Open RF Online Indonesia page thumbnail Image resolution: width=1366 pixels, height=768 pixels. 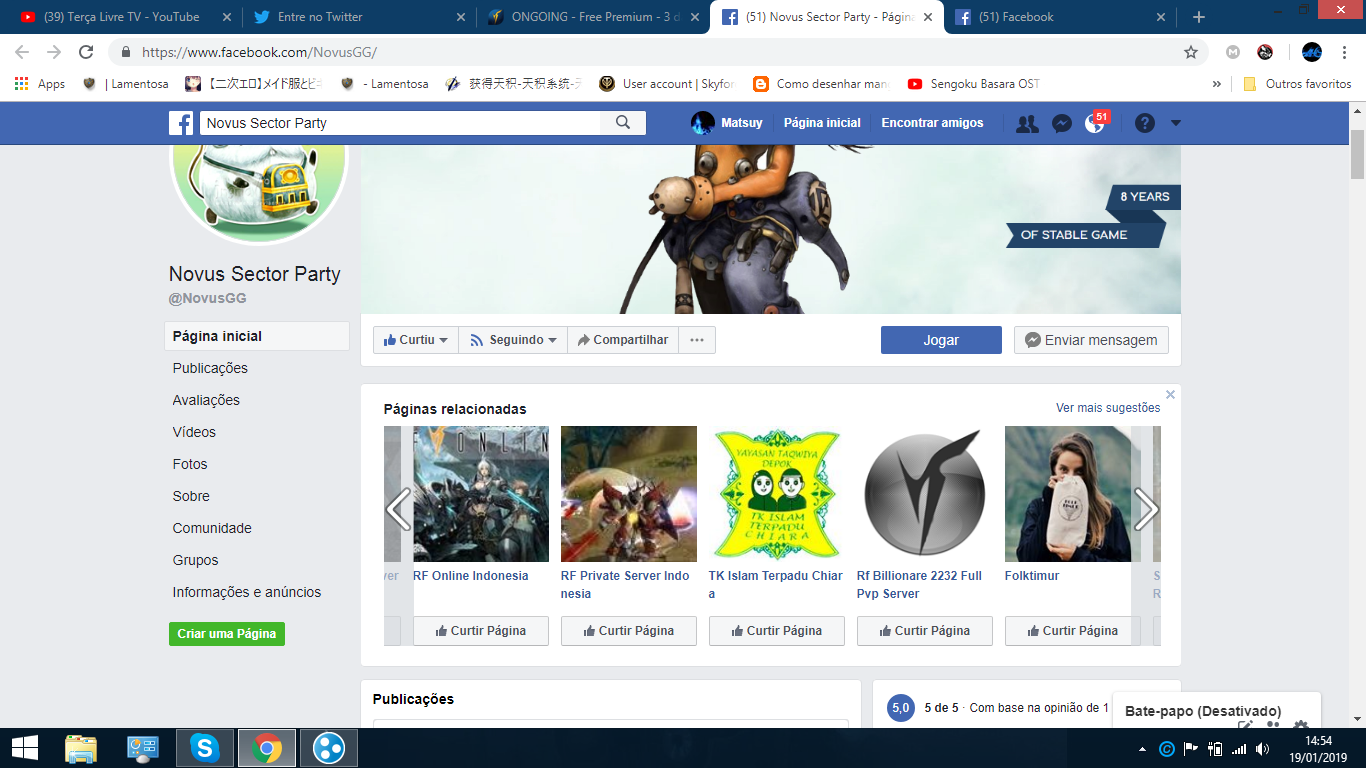[x=481, y=494]
